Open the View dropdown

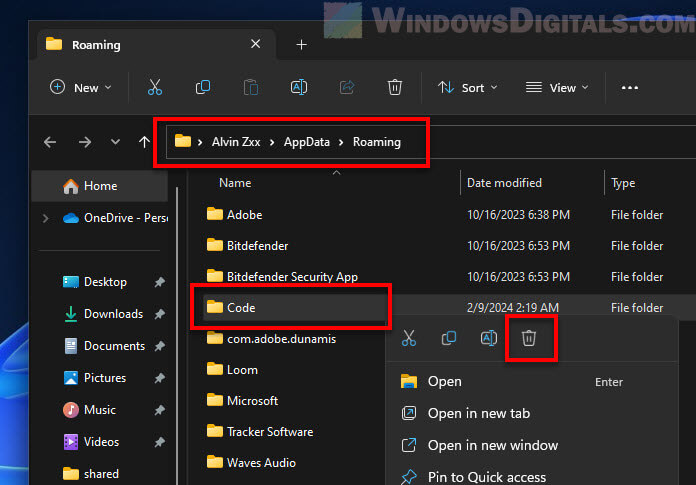click(x=557, y=87)
